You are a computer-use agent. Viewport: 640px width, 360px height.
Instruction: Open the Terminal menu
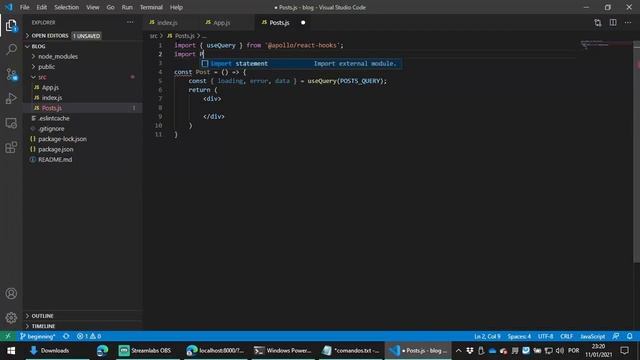[x=151, y=7]
